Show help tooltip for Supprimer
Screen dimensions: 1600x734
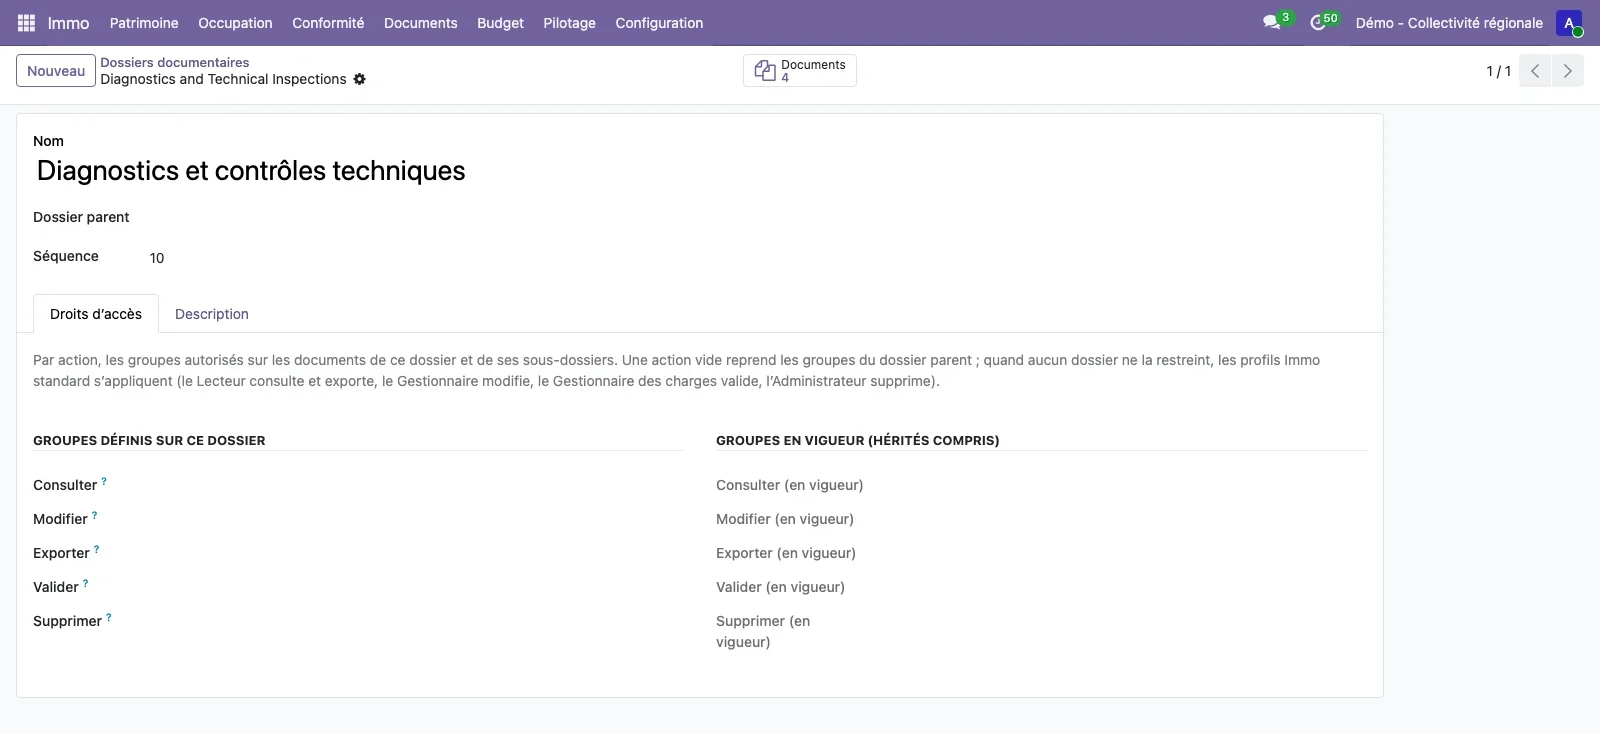tap(109, 617)
